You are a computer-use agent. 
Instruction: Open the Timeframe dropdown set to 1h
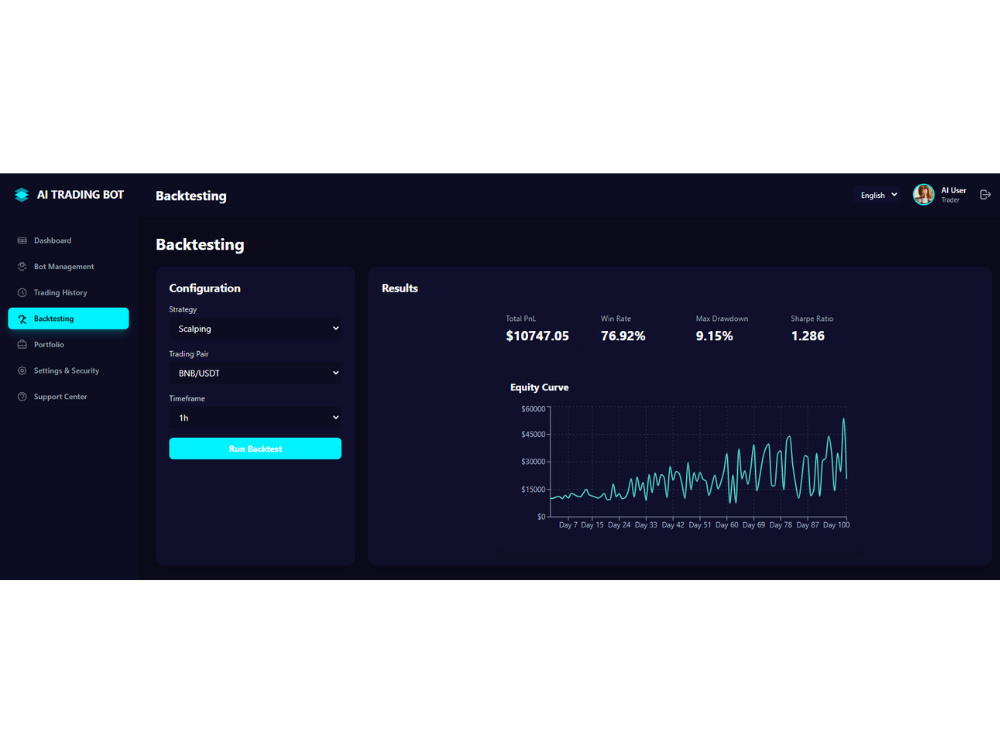255,418
